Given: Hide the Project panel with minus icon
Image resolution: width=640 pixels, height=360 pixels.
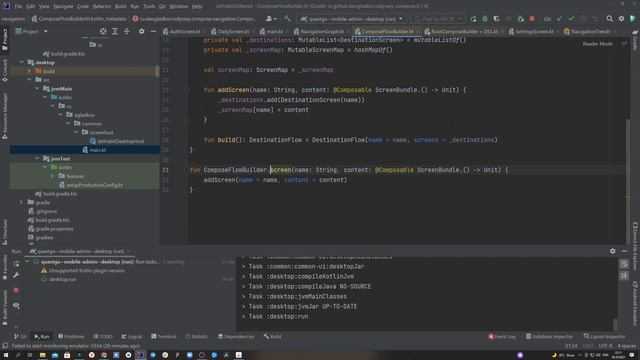Looking at the screenshot, I should [x=153, y=31].
